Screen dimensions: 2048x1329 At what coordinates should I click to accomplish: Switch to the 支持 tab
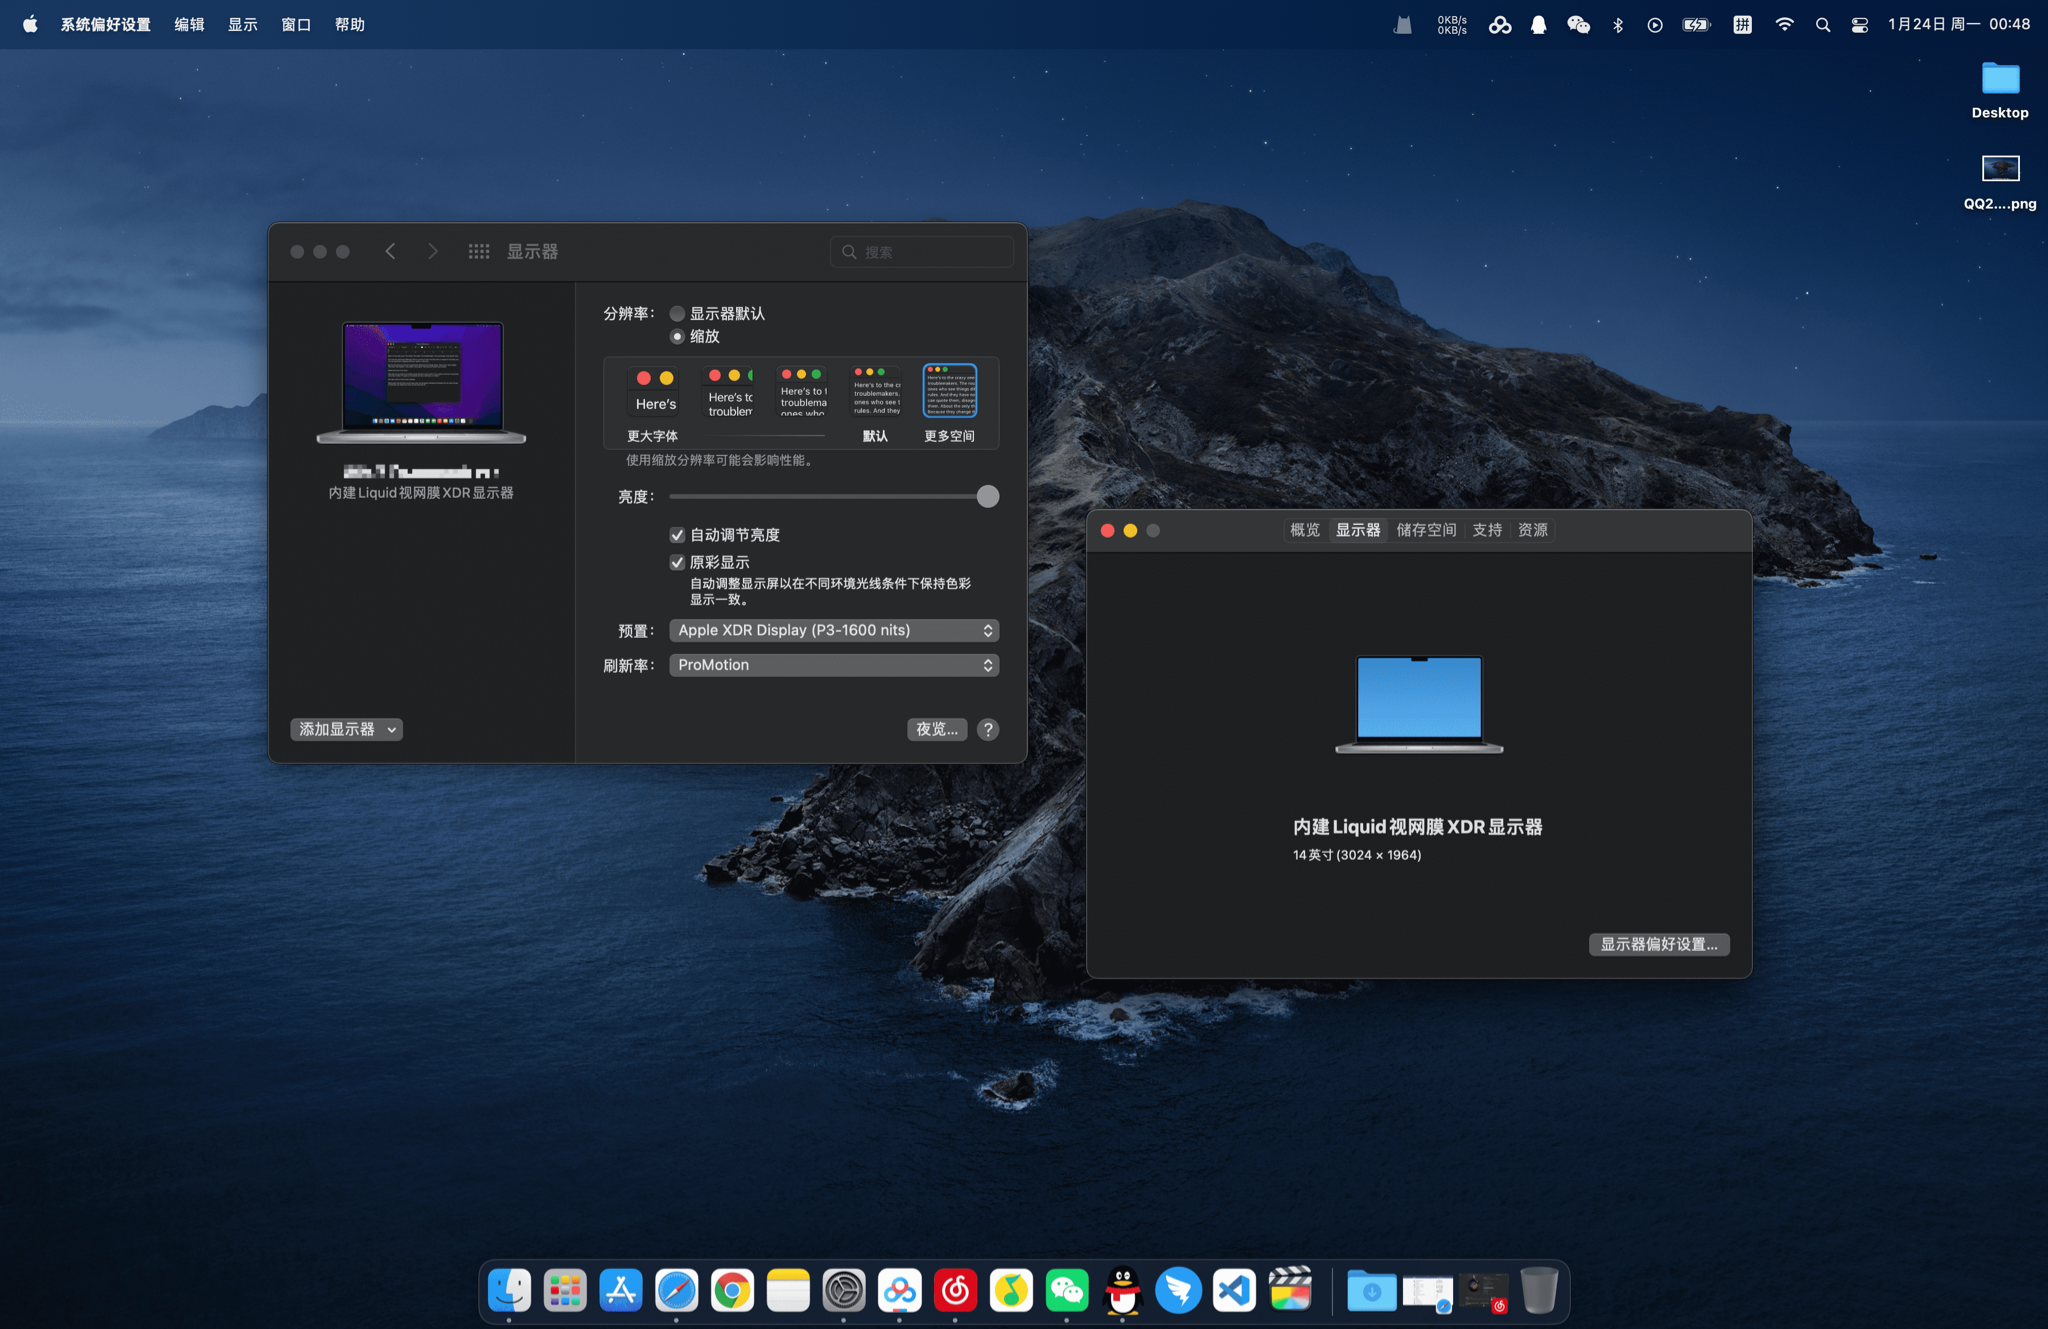click(1487, 531)
